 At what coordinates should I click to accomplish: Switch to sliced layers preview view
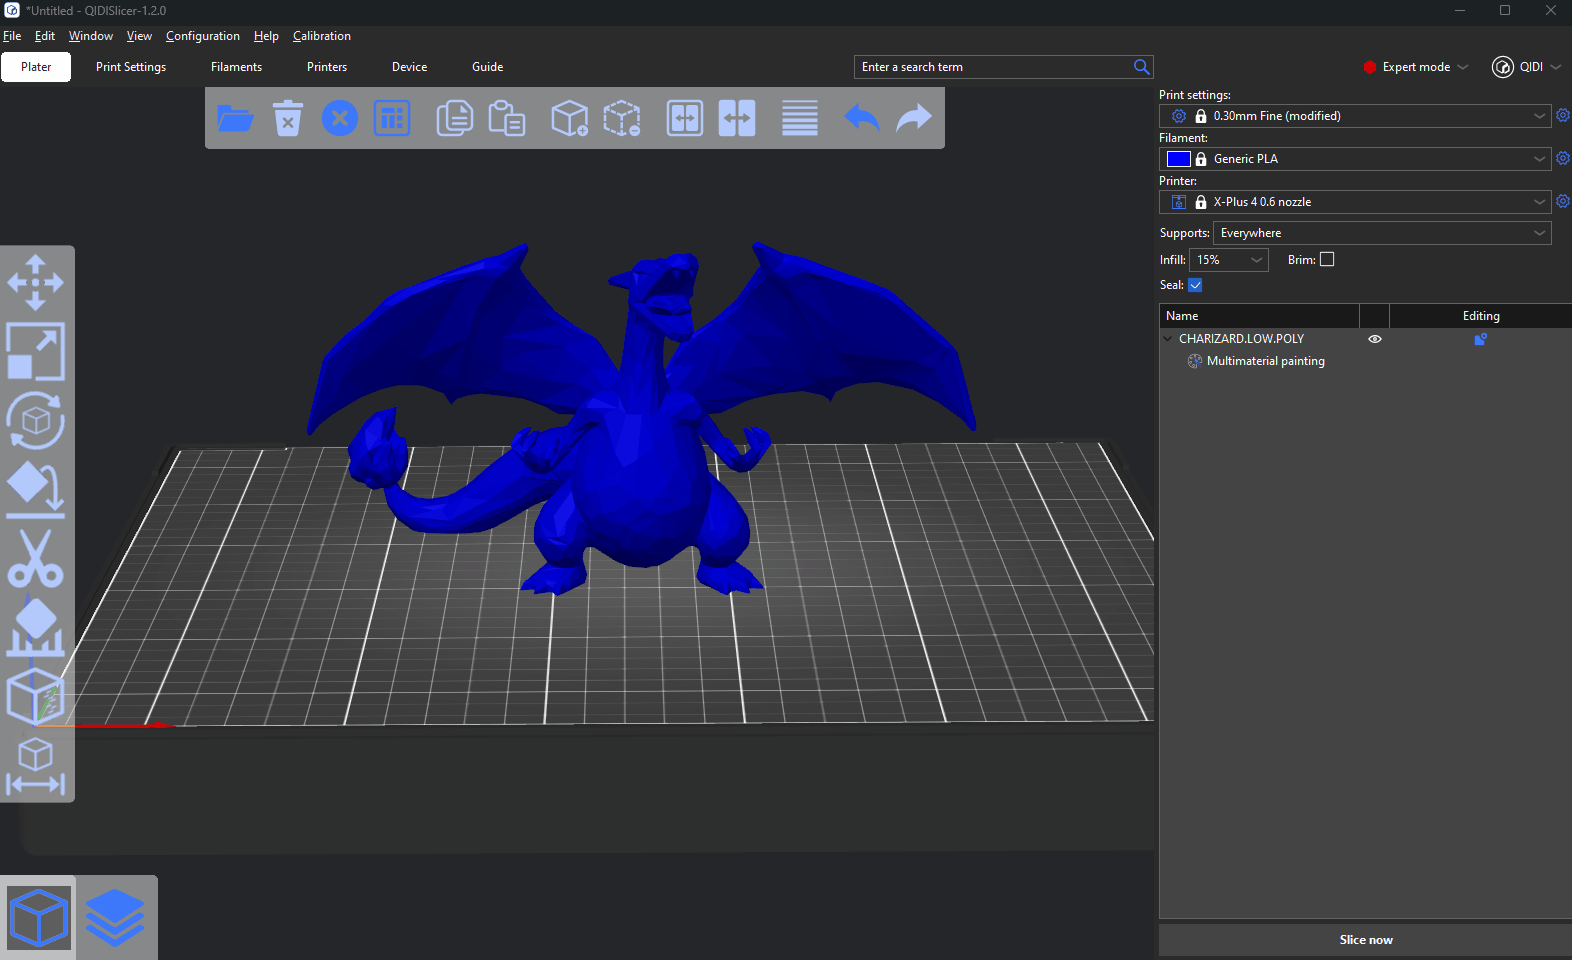[x=115, y=917]
